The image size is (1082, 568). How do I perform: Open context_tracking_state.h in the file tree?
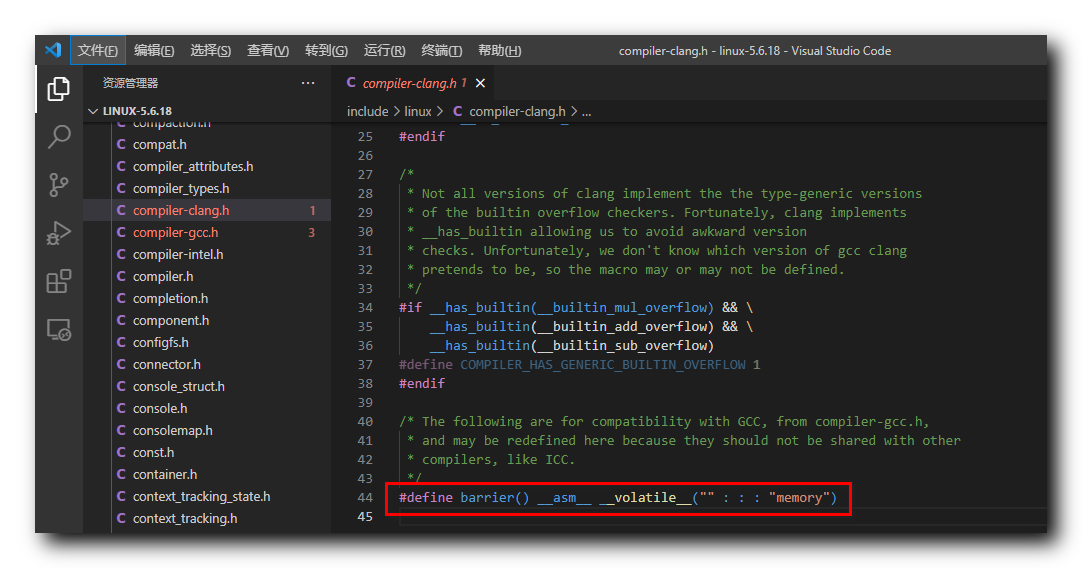201,496
